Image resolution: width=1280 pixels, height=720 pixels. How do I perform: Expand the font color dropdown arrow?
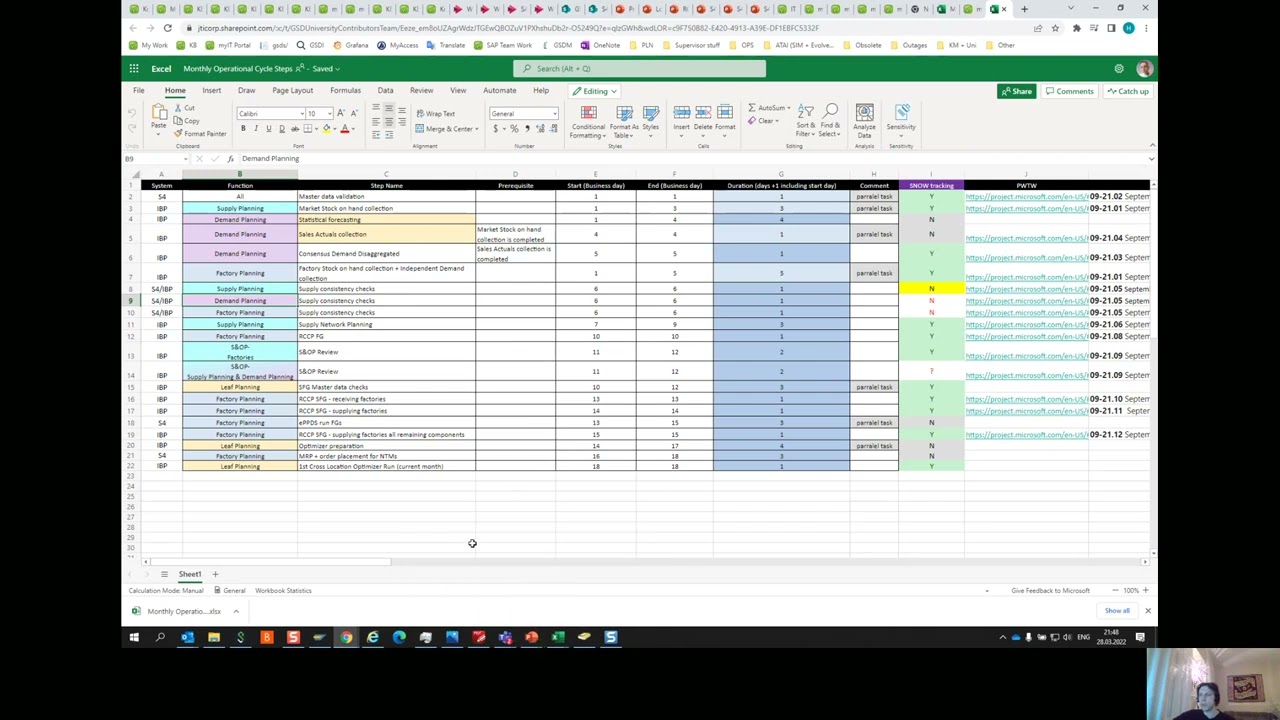point(353,129)
